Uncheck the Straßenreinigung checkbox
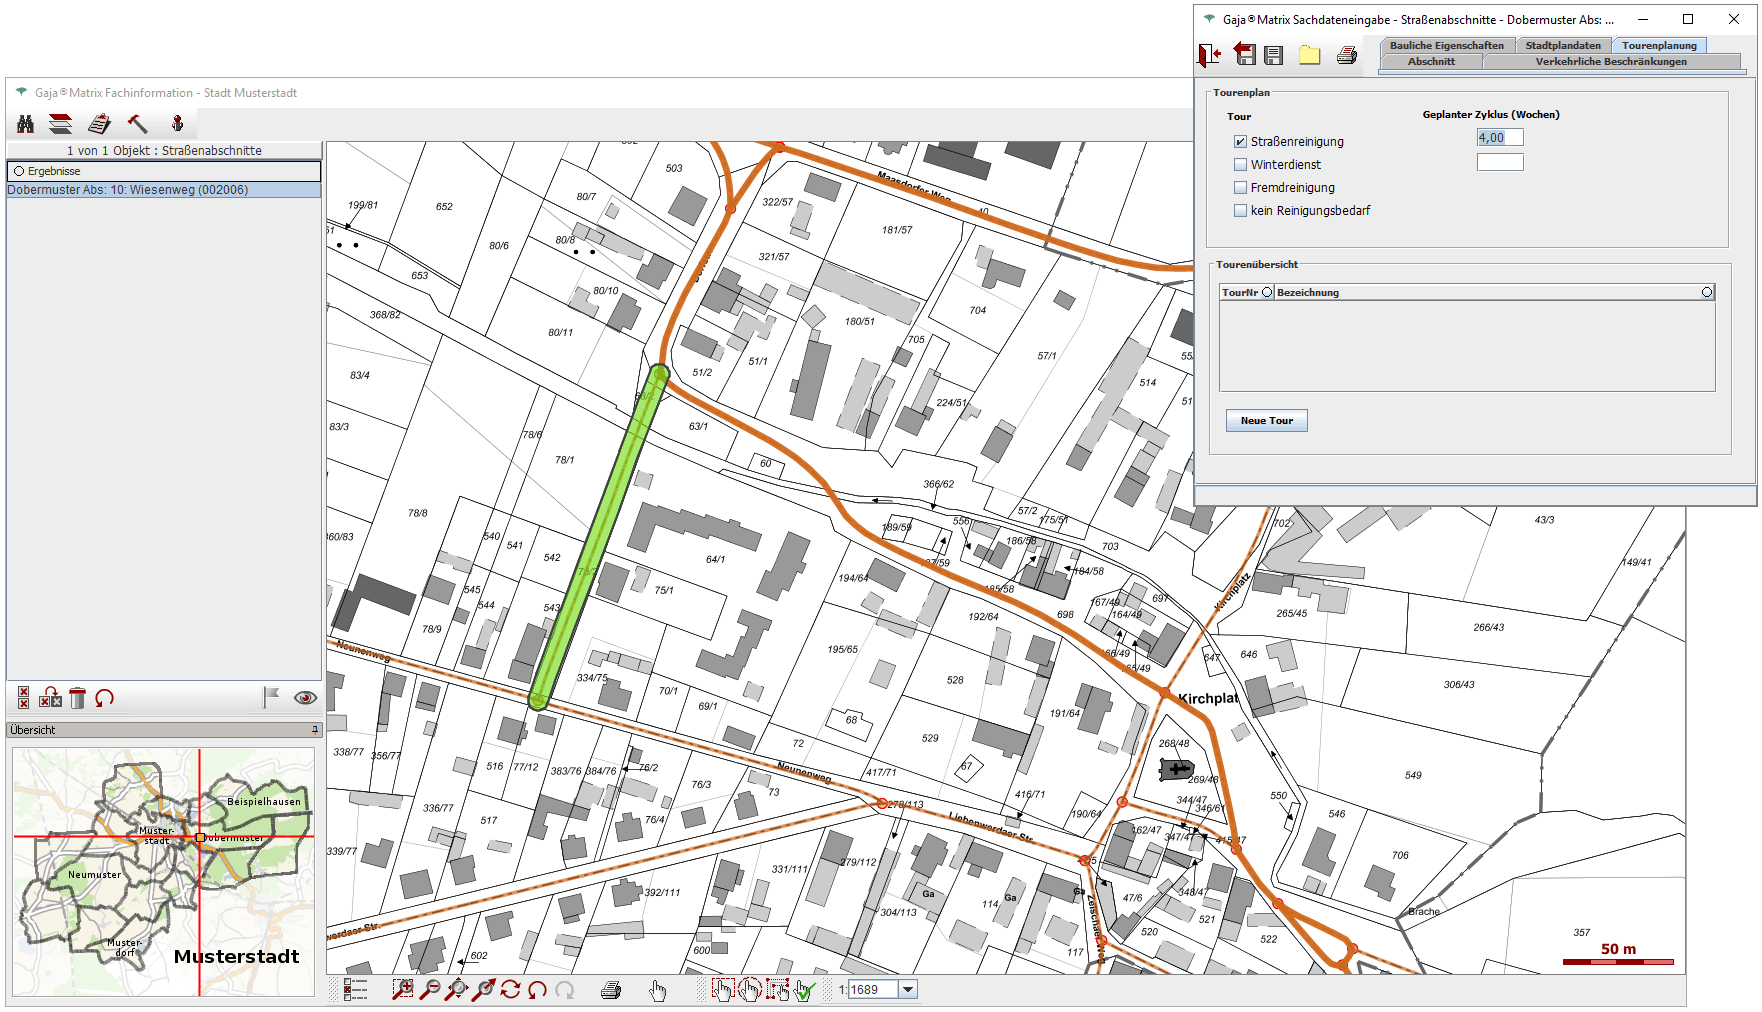Image resolution: width=1762 pixels, height=1012 pixels. tap(1240, 142)
